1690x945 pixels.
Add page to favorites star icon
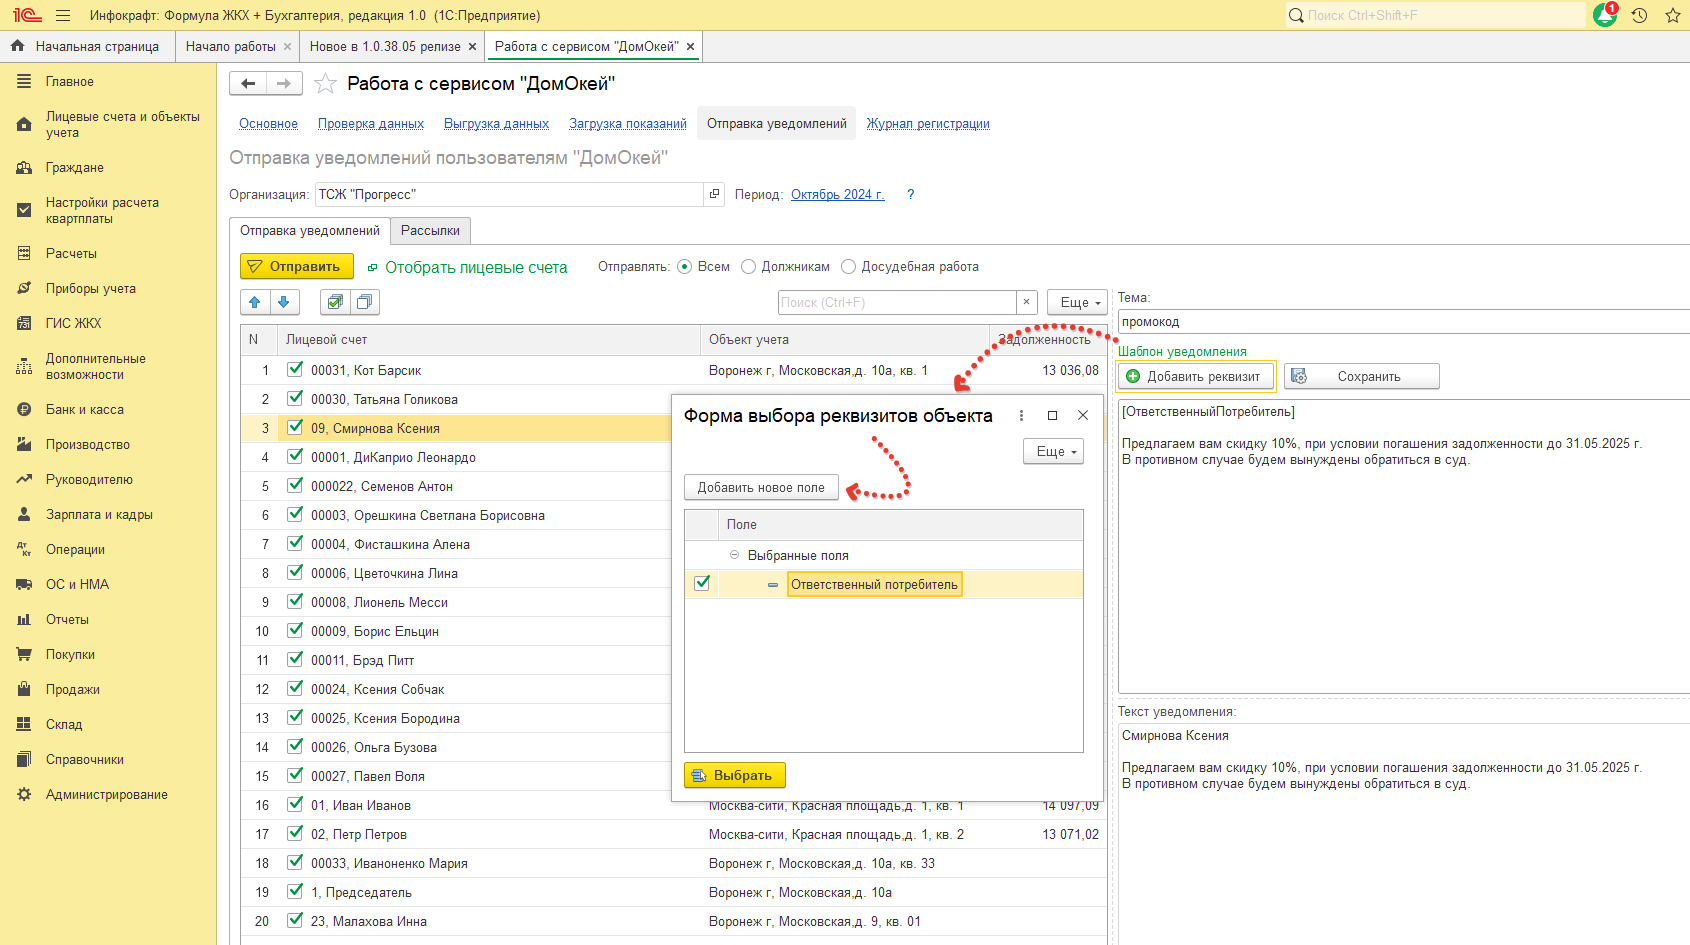(325, 84)
